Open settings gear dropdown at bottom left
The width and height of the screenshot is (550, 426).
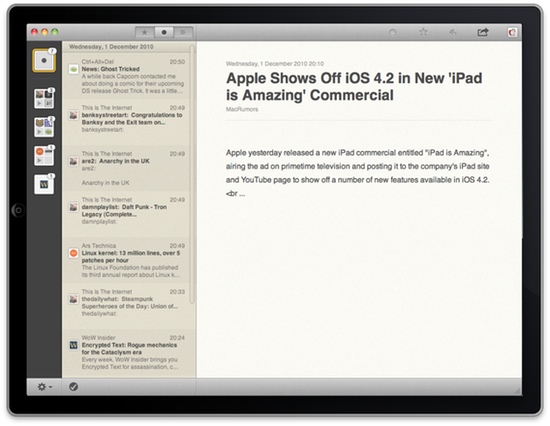coord(45,387)
